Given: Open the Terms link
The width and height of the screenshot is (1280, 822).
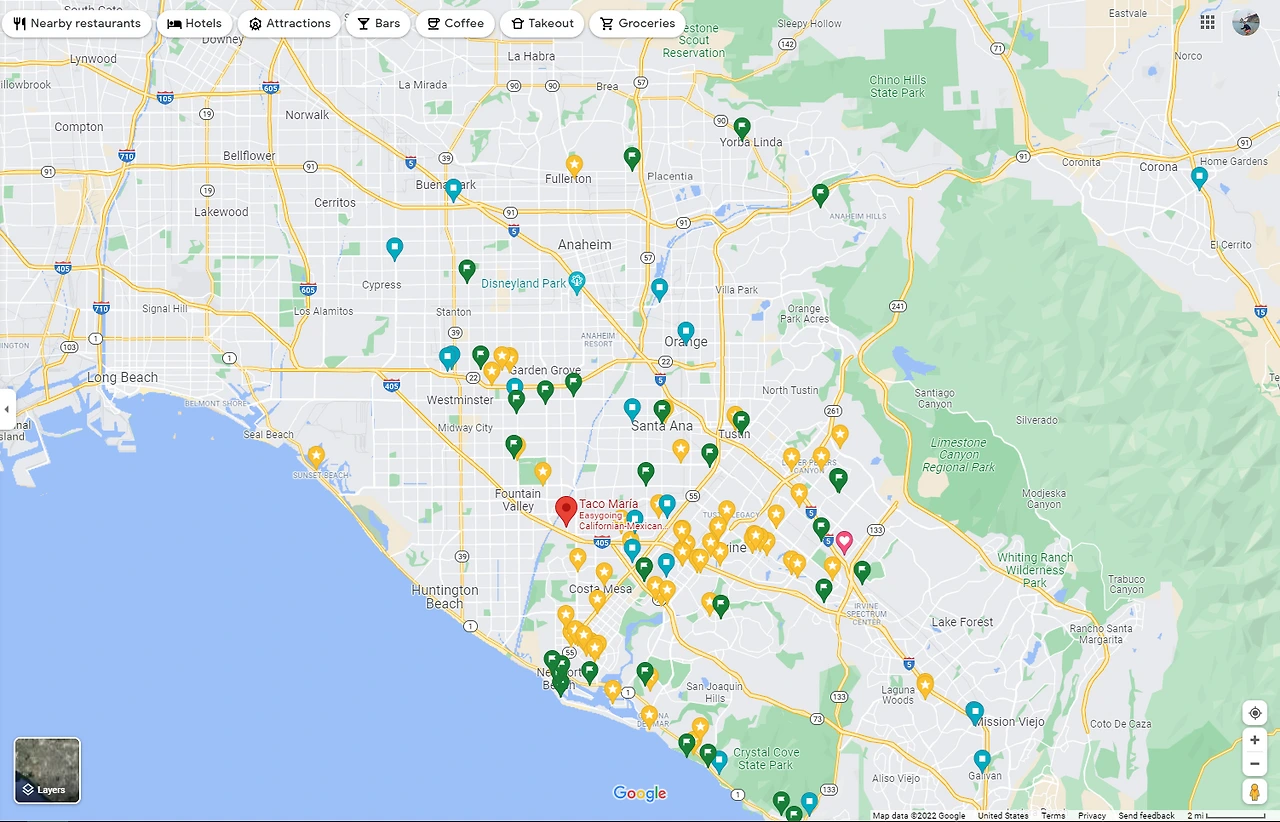Looking at the screenshot, I should tap(1053, 816).
